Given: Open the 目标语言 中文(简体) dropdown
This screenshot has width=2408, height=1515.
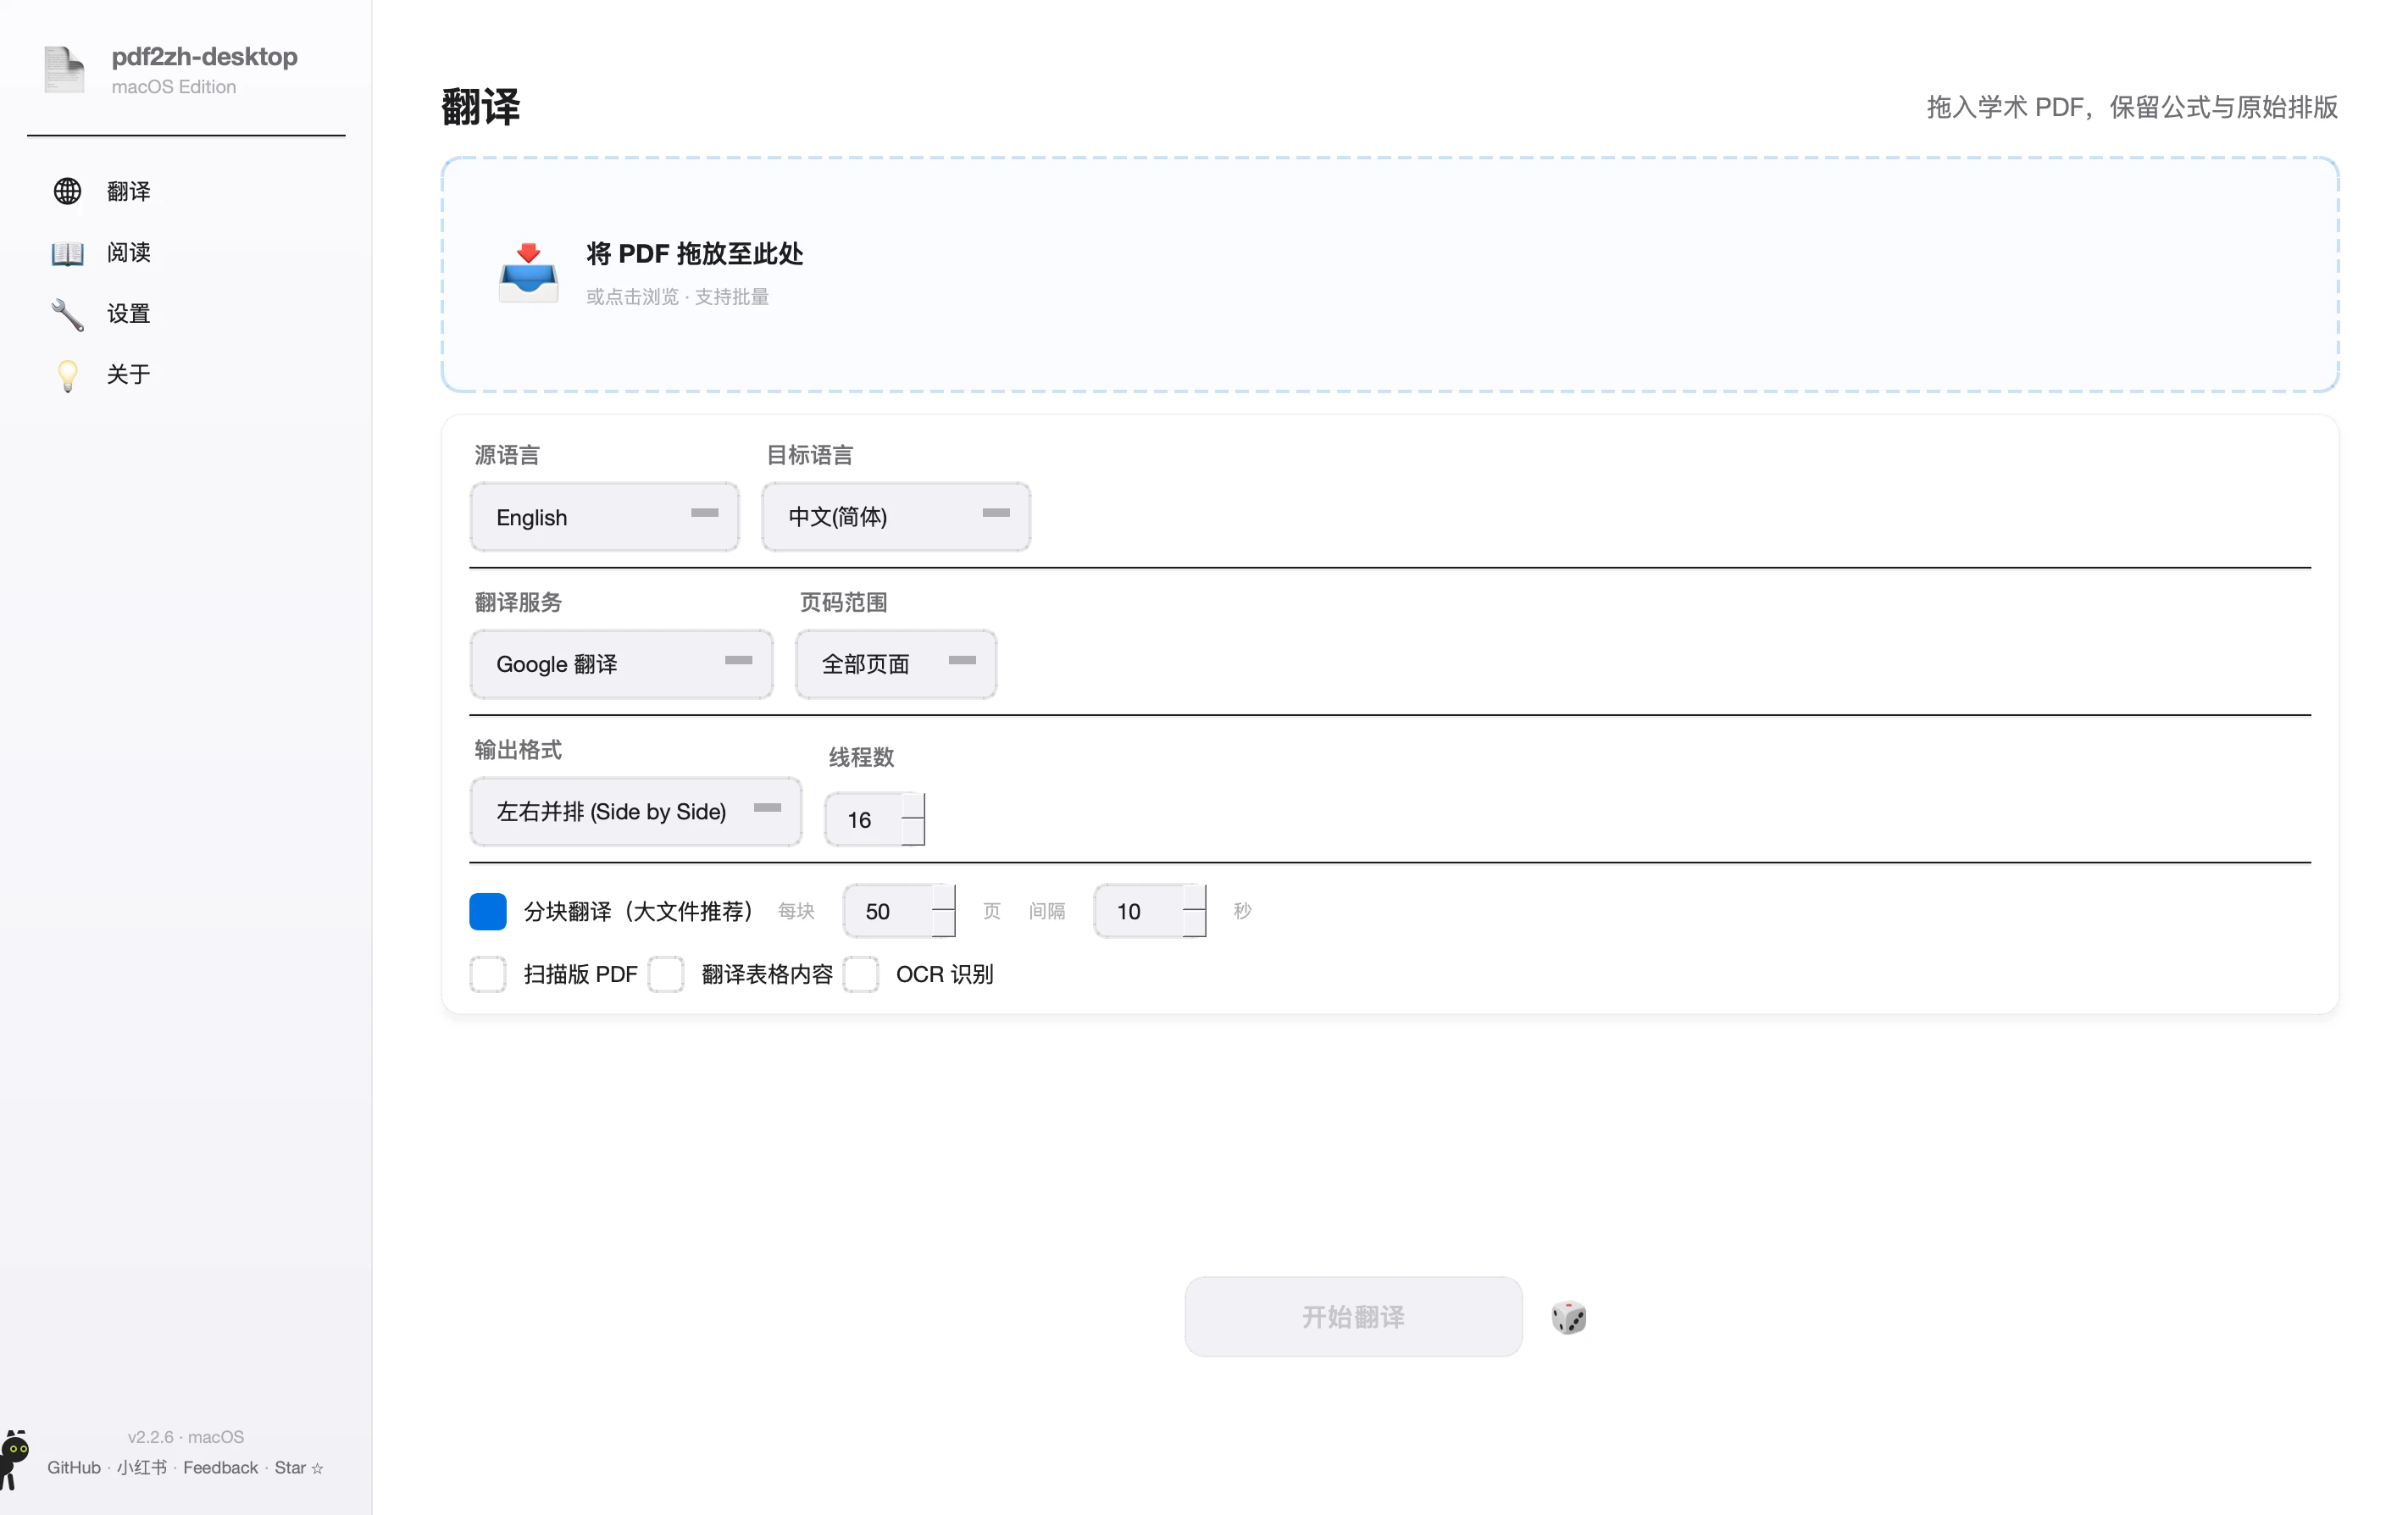Looking at the screenshot, I should point(896,517).
